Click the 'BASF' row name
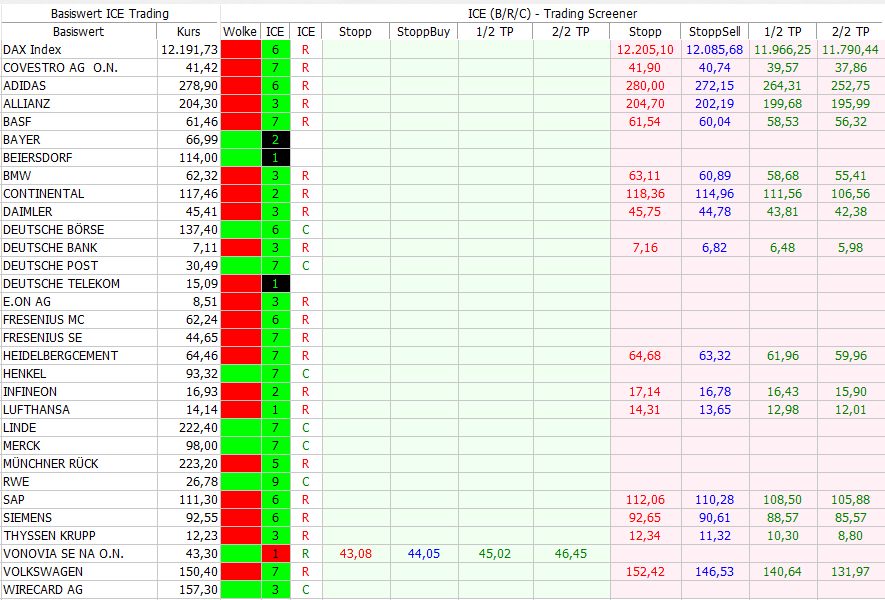This screenshot has height=600, width=885. [x=17, y=122]
